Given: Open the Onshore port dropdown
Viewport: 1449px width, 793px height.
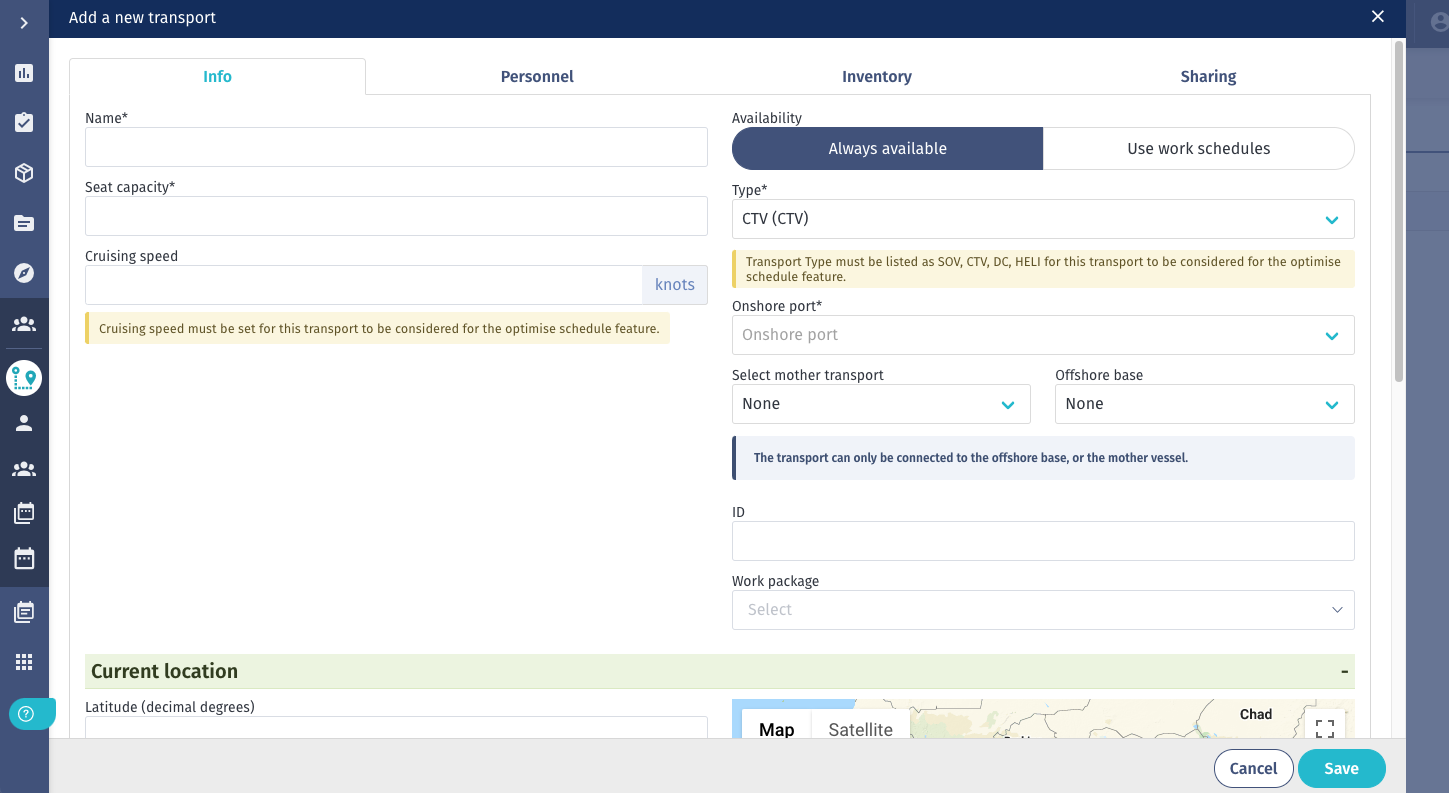Looking at the screenshot, I should [1043, 335].
